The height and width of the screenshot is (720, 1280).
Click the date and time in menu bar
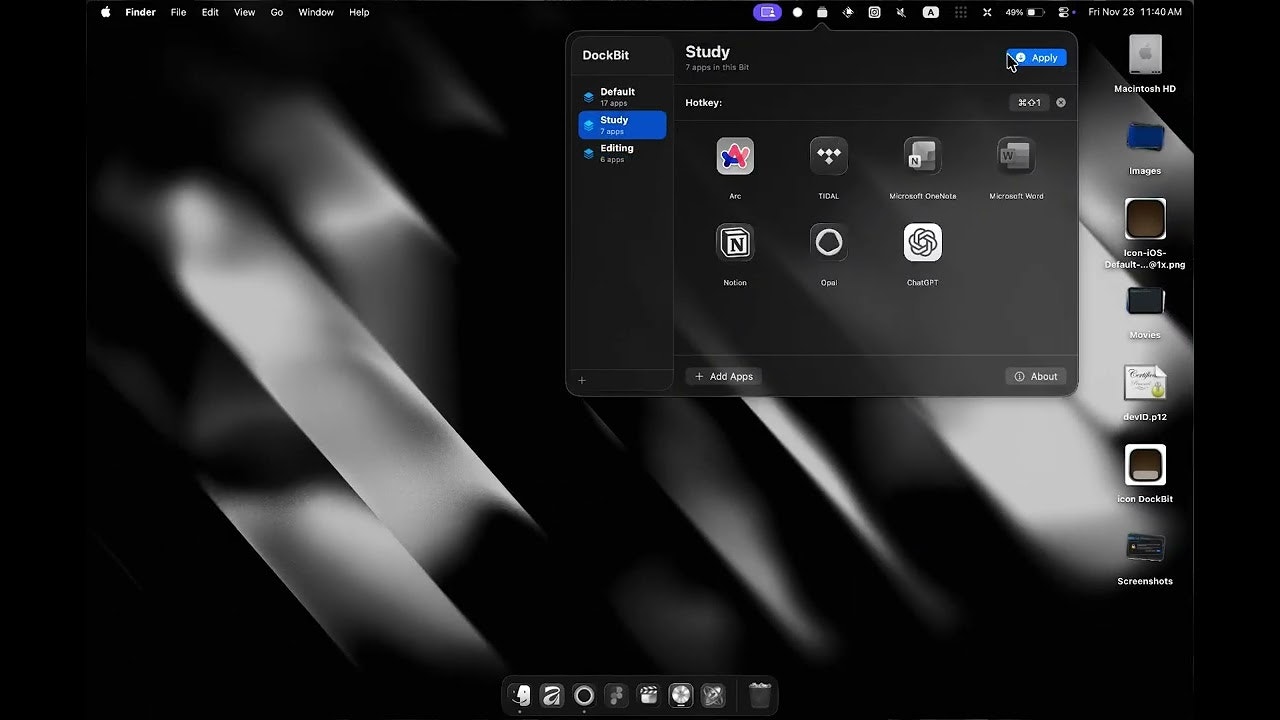pyautogui.click(x=1135, y=12)
